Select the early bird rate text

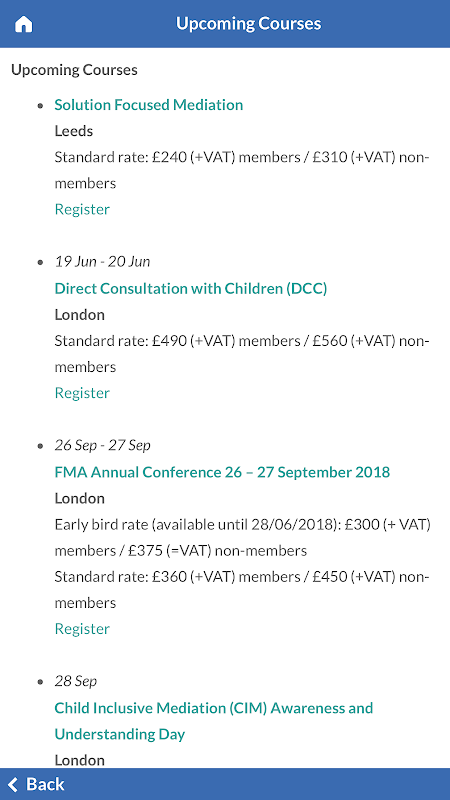tap(242, 538)
